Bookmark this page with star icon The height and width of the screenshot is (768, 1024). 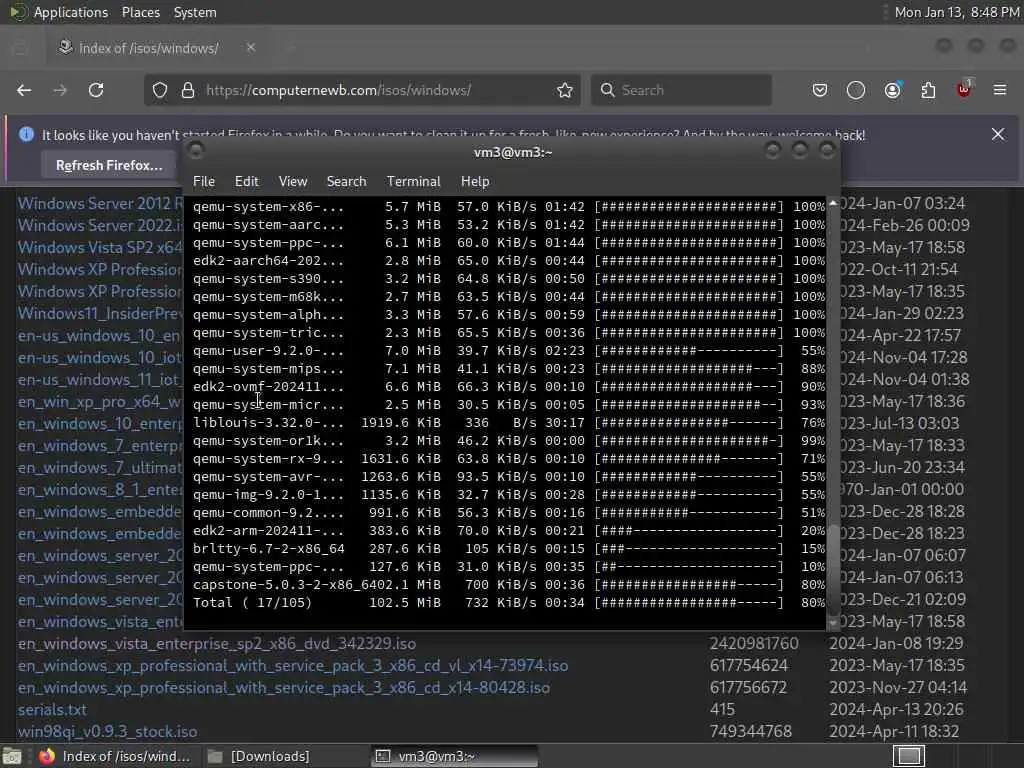click(x=565, y=90)
